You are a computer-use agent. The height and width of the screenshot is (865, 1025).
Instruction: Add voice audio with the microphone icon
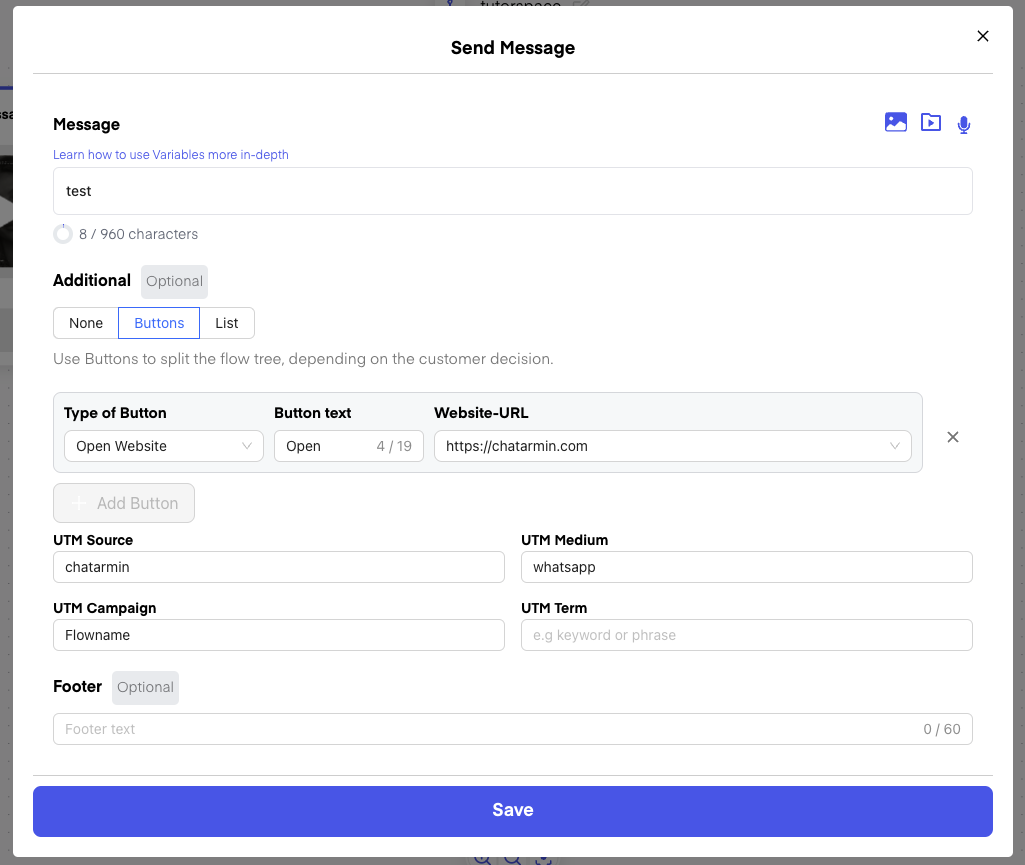tap(963, 124)
